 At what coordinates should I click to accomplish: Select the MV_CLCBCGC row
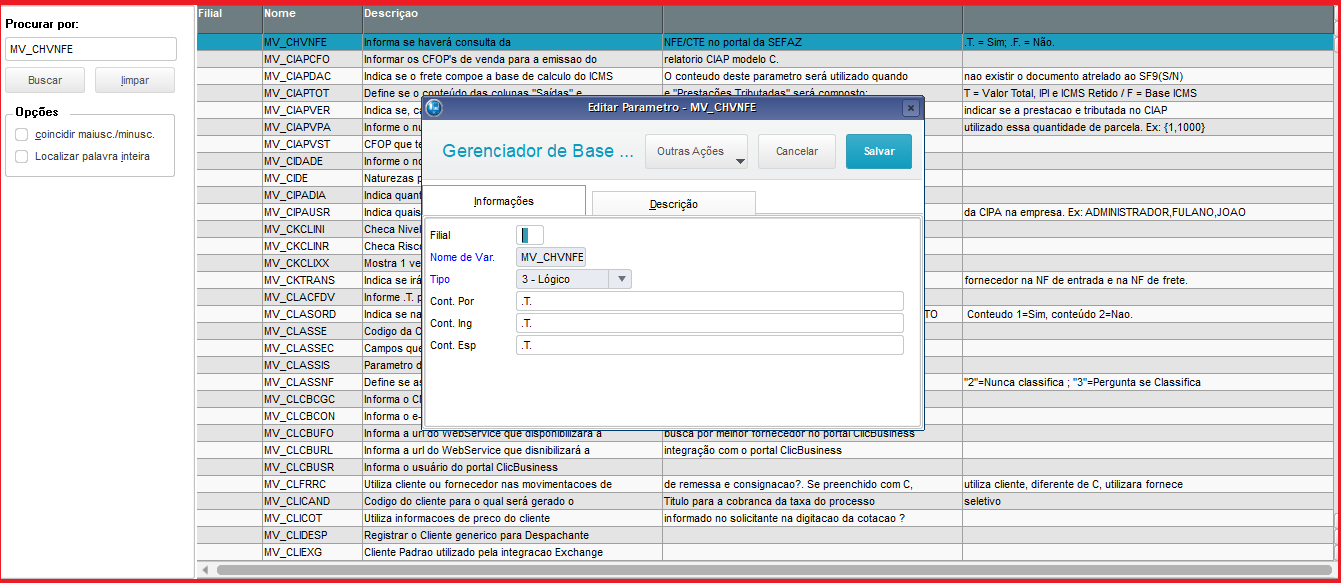(x=765, y=399)
